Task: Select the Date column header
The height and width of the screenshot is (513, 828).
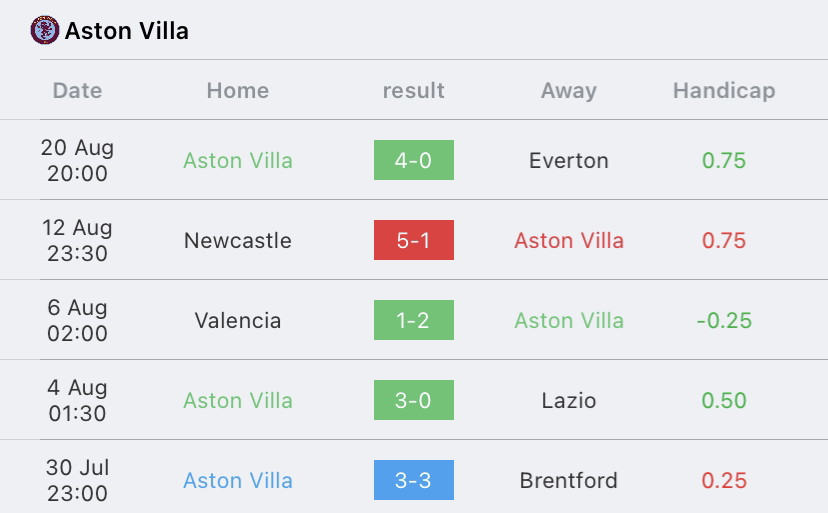Action: [77, 90]
